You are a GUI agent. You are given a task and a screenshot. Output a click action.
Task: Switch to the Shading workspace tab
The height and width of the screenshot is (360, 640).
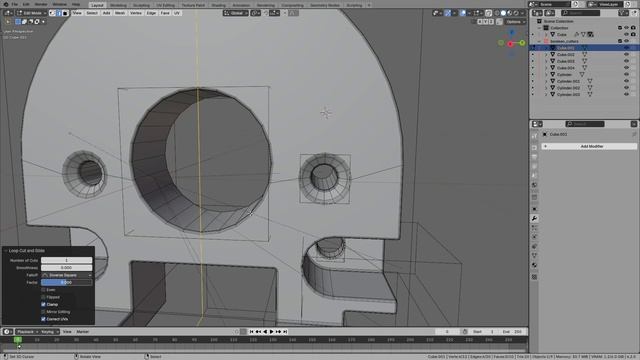pyautogui.click(x=218, y=5)
